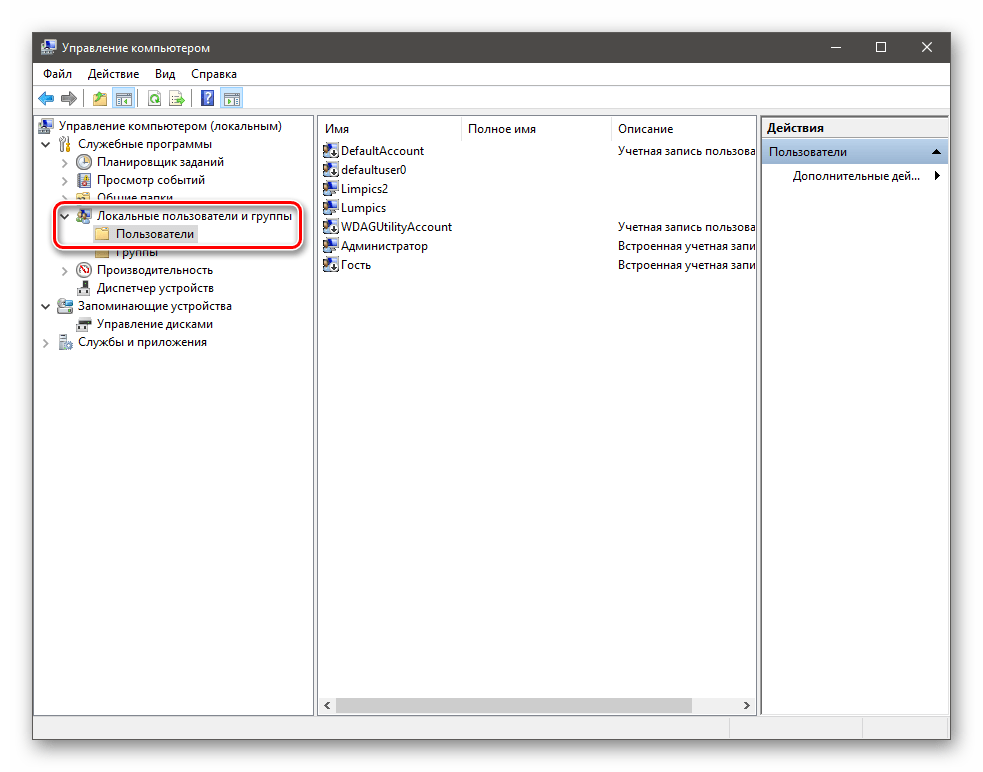This screenshot has height=772, width=983.
Task: Click the Export List toolbar icon
Action: (x=177, y=98)
